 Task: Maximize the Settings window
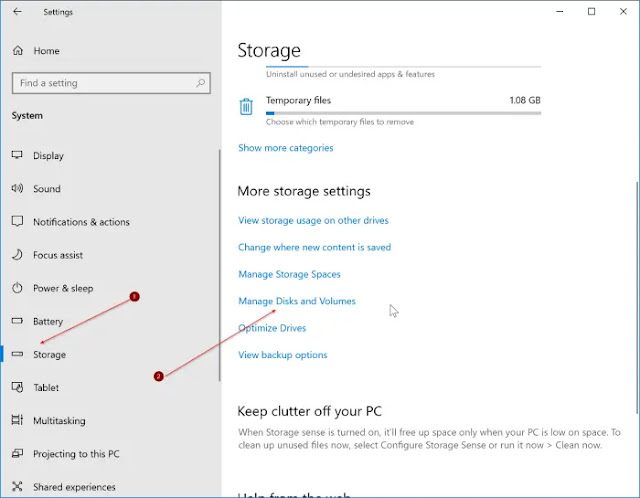click(591, 11)
